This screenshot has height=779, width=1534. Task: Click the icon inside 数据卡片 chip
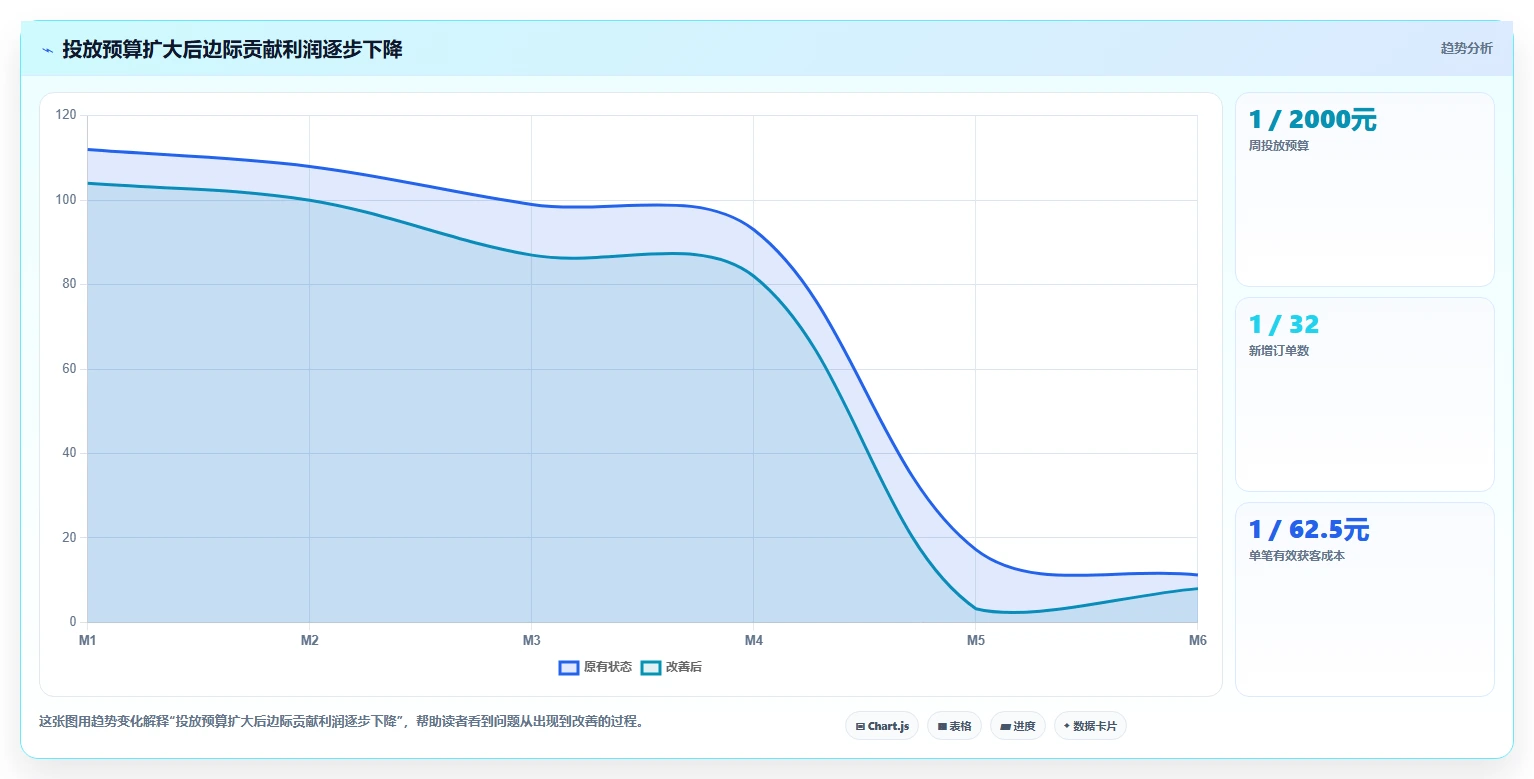pyautogui.click(x=1067, y=726)
